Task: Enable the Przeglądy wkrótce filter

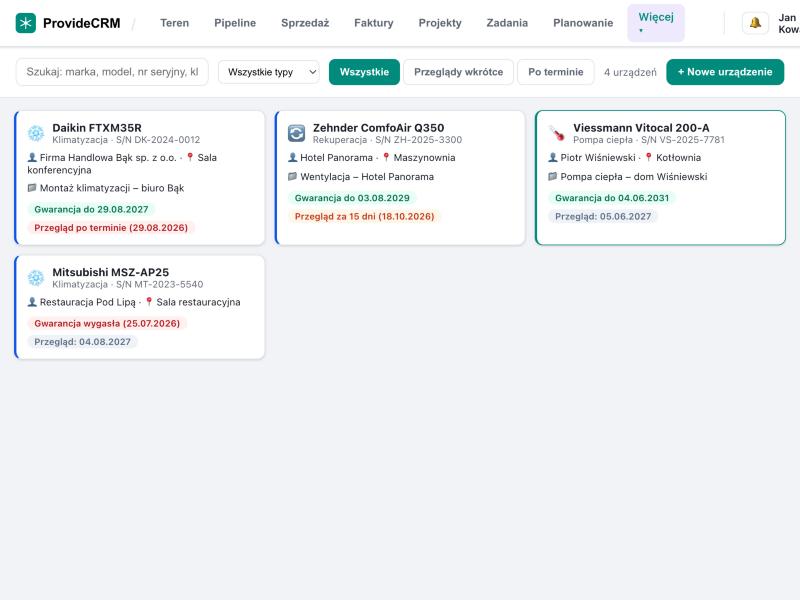Action: 458,72
